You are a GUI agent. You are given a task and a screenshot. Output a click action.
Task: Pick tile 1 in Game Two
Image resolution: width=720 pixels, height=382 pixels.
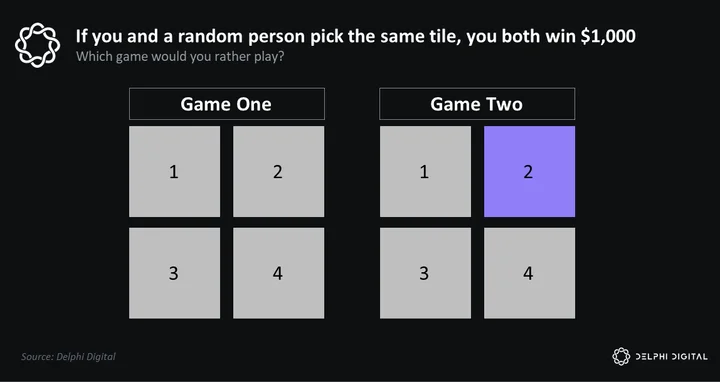(425, 171)
